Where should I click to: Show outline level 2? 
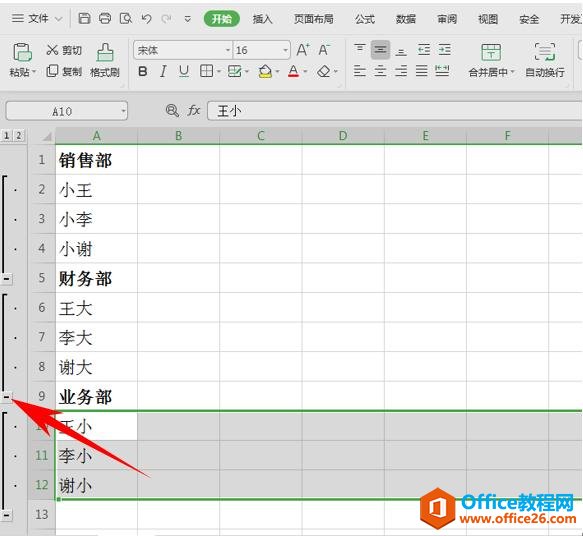[19, 136]
